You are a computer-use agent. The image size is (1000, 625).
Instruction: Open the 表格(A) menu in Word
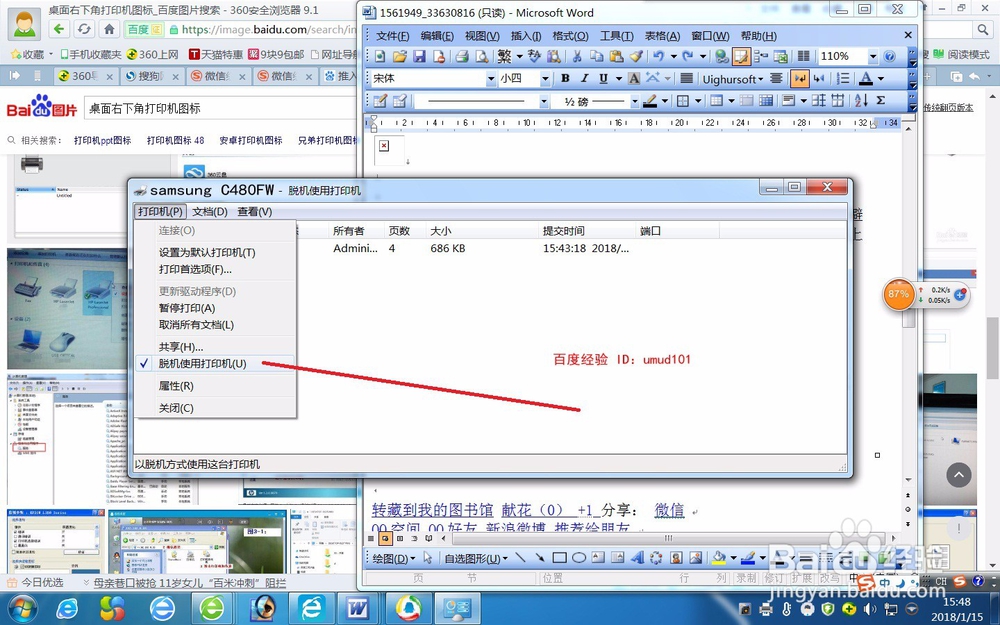tap(662, 36)
